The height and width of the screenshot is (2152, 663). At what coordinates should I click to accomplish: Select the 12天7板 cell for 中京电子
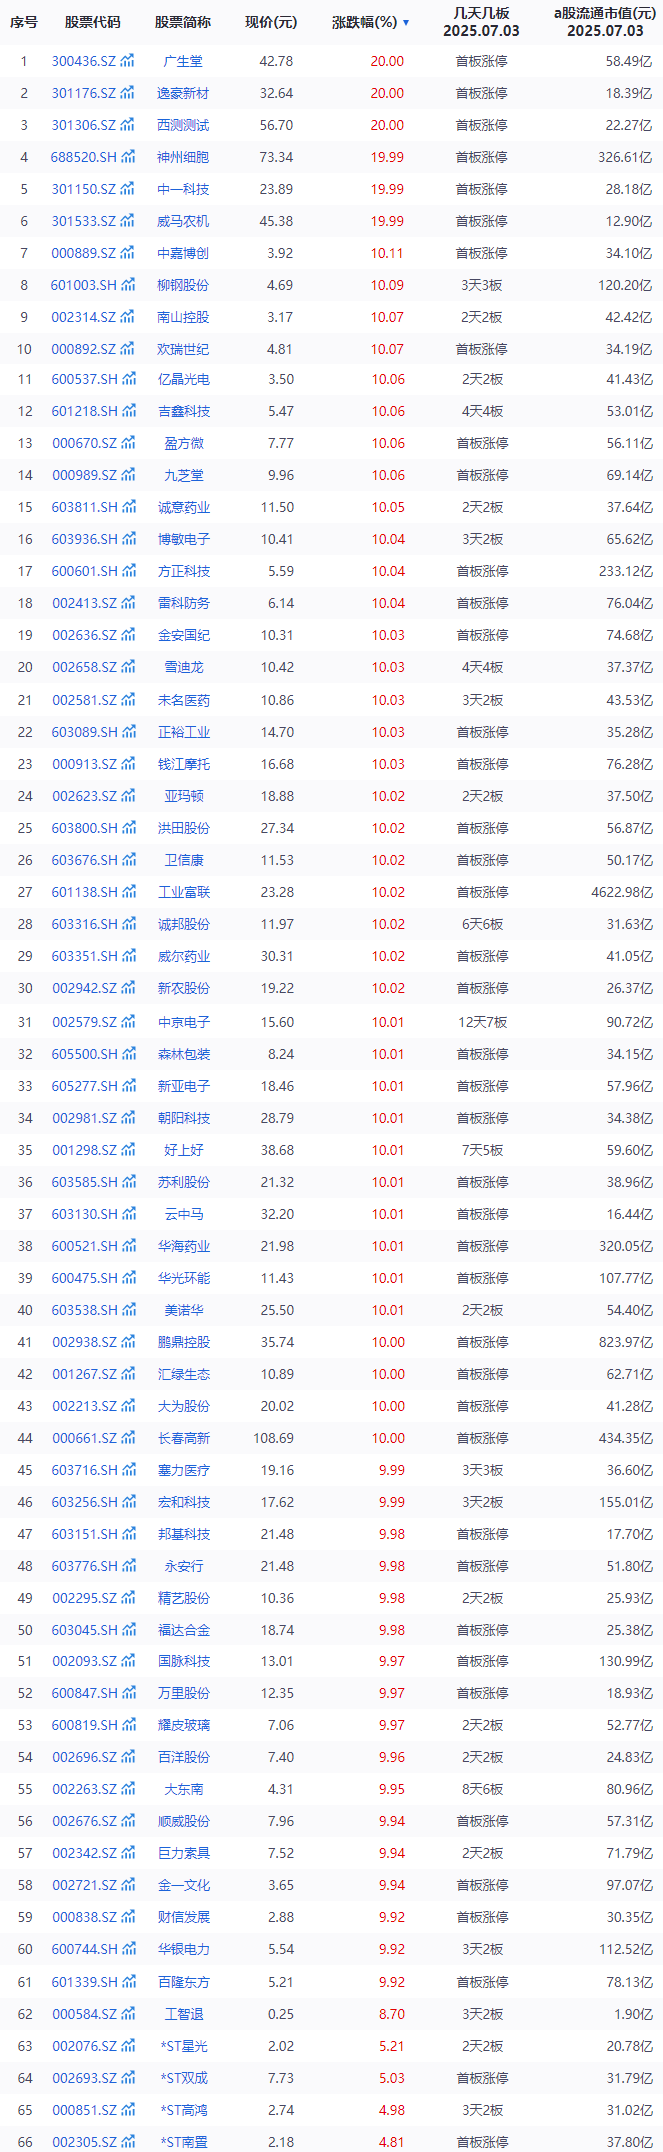(x=482, y=1022)
